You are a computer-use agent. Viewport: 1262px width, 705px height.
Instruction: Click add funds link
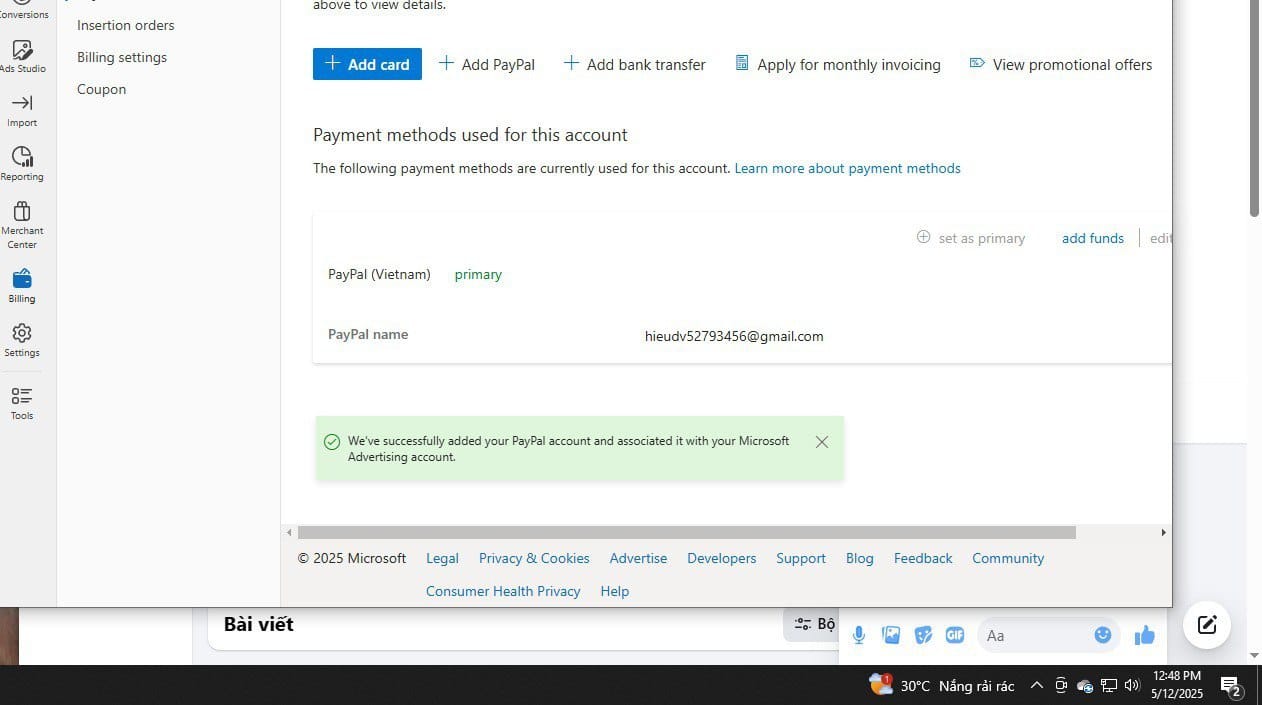click(1093, 238)
